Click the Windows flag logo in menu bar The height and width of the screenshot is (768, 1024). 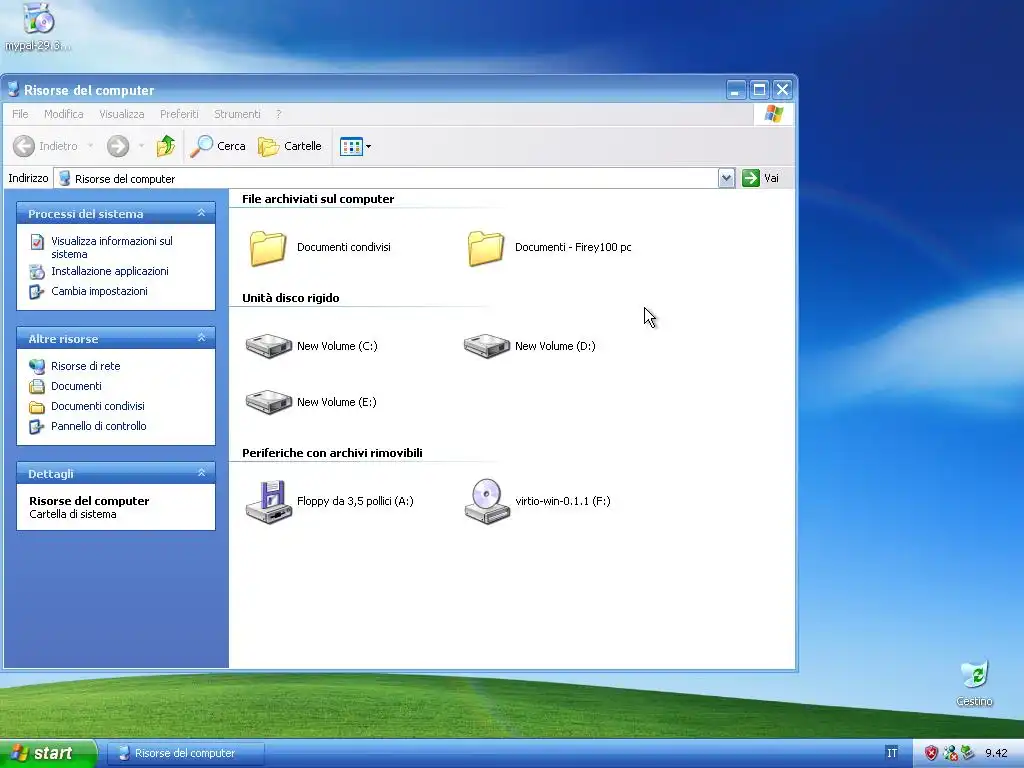click(774, 114)
